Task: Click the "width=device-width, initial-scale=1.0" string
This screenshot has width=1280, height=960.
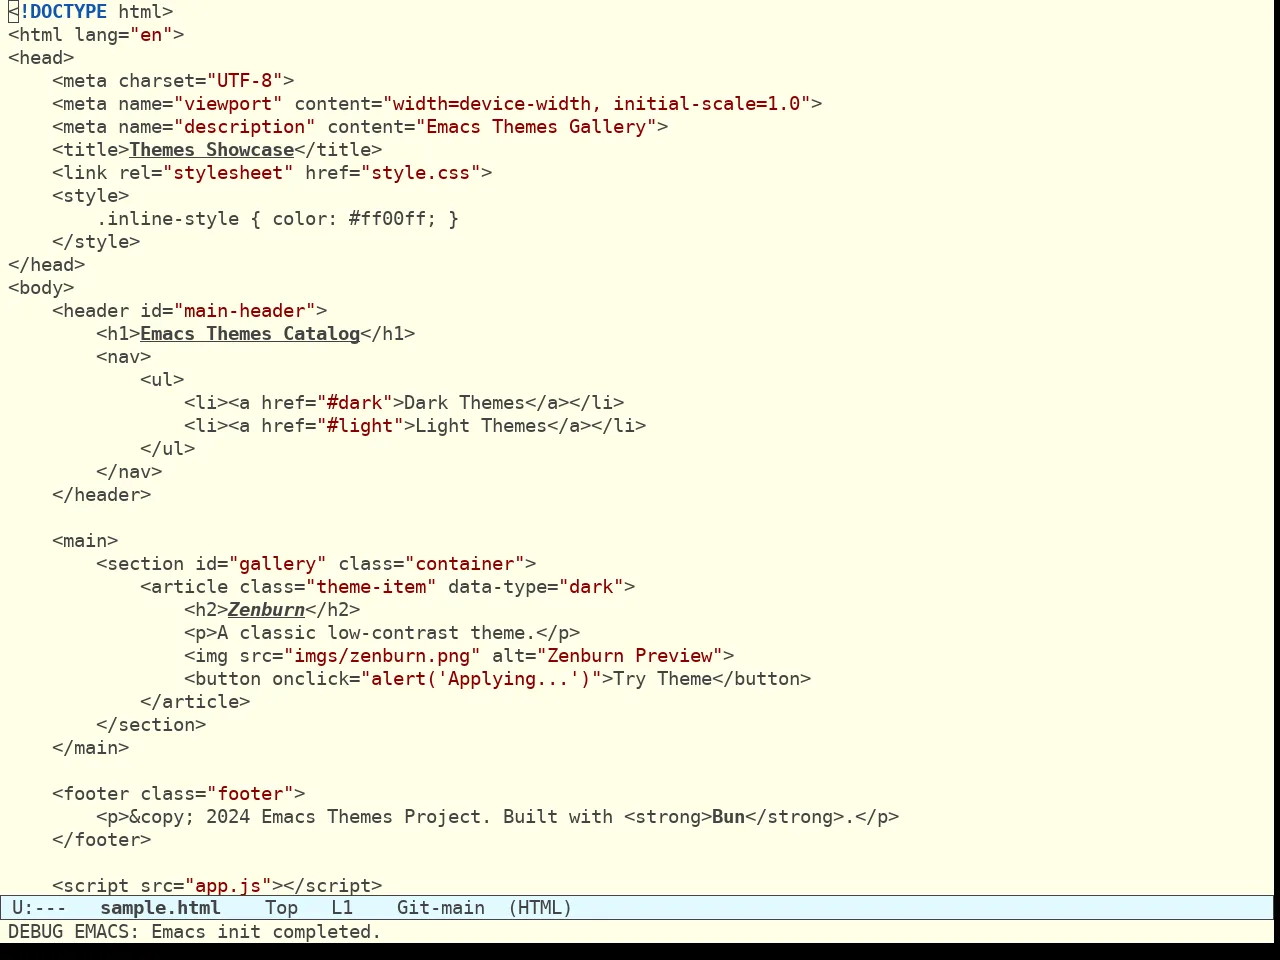Action: click(x=596, y=104)
